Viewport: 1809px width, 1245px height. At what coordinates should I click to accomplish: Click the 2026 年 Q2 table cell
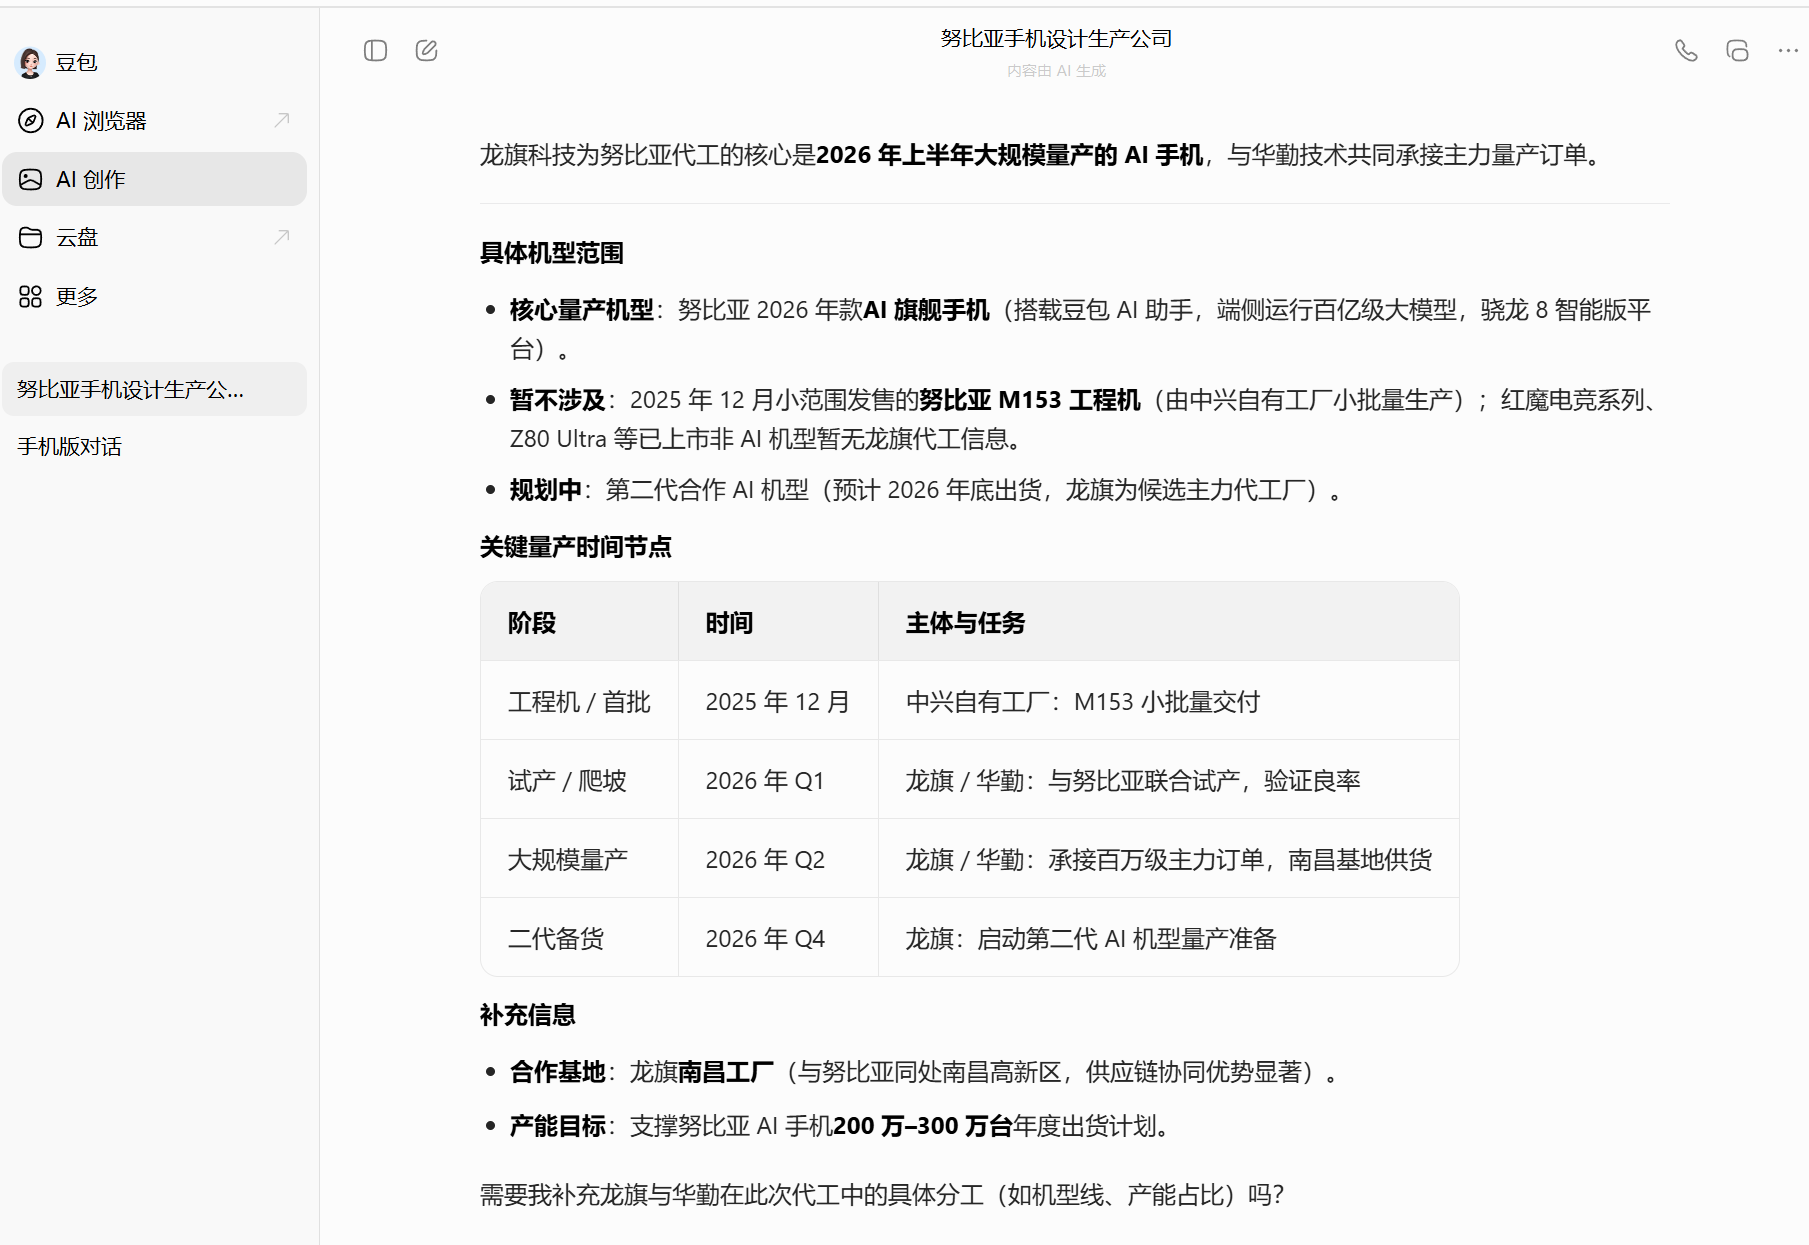pyautogui.click(x=778, y=859)
